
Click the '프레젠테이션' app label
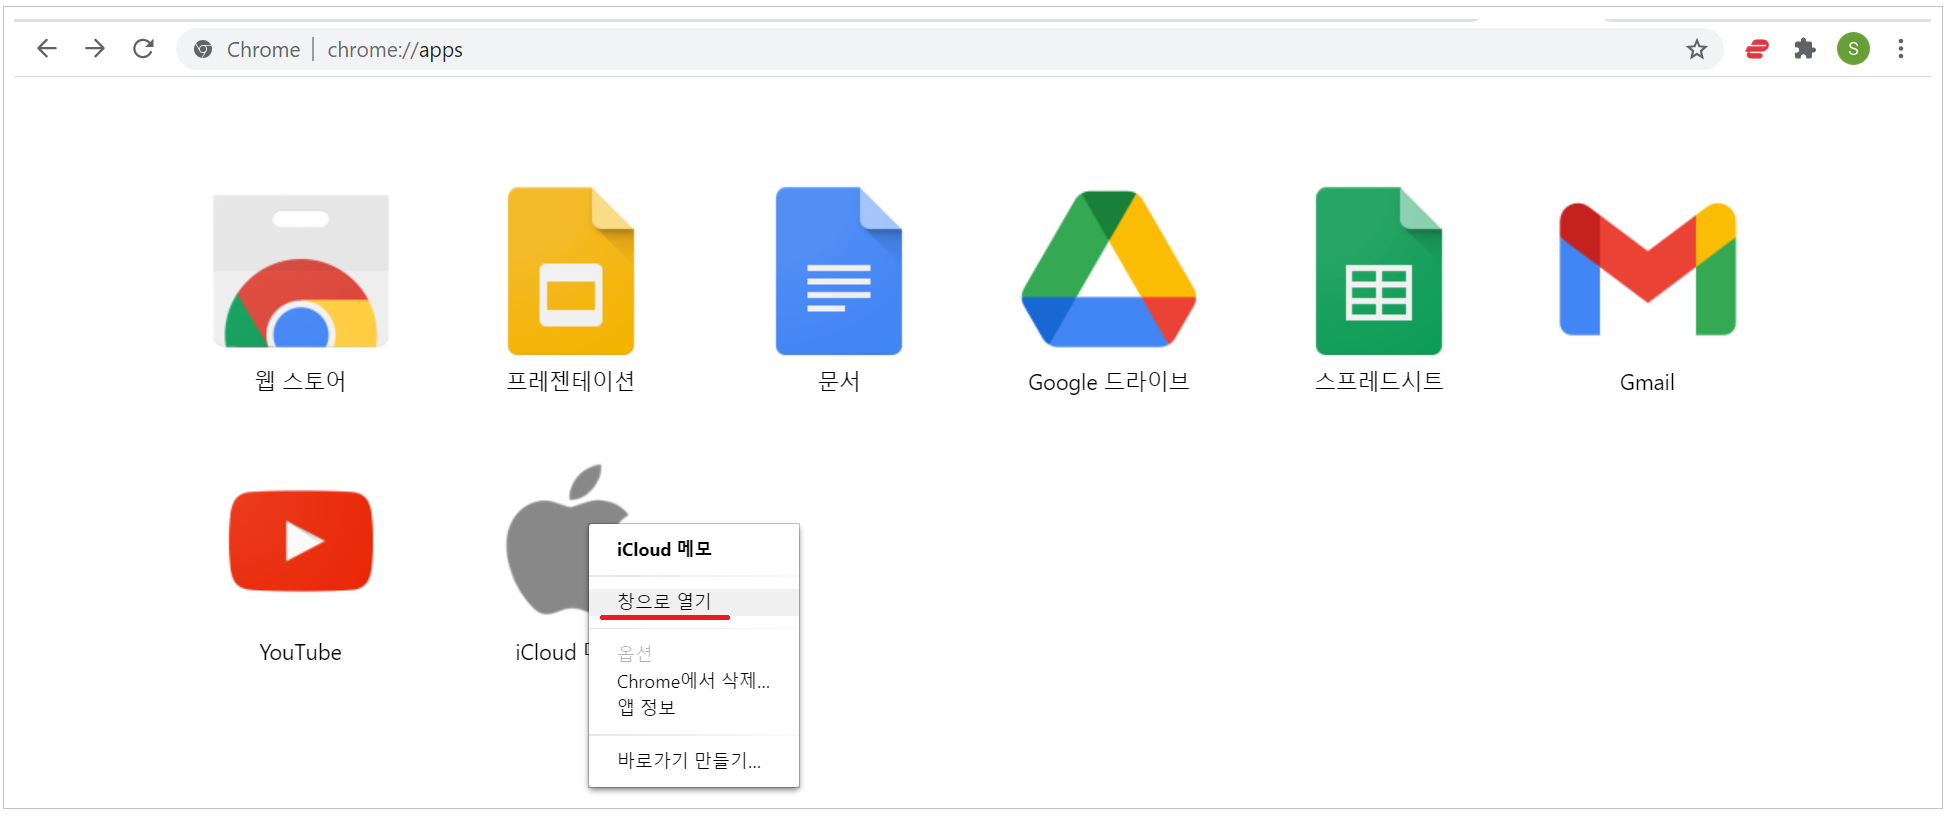click(x=571, y=381)
